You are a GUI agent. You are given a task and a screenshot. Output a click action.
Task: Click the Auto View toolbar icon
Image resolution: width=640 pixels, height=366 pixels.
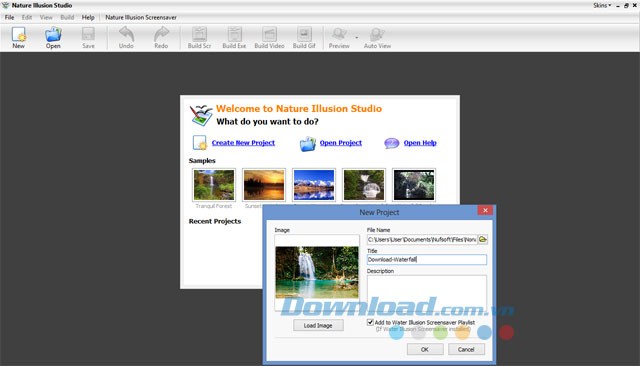pyautogui.click(x=377, y=34)
